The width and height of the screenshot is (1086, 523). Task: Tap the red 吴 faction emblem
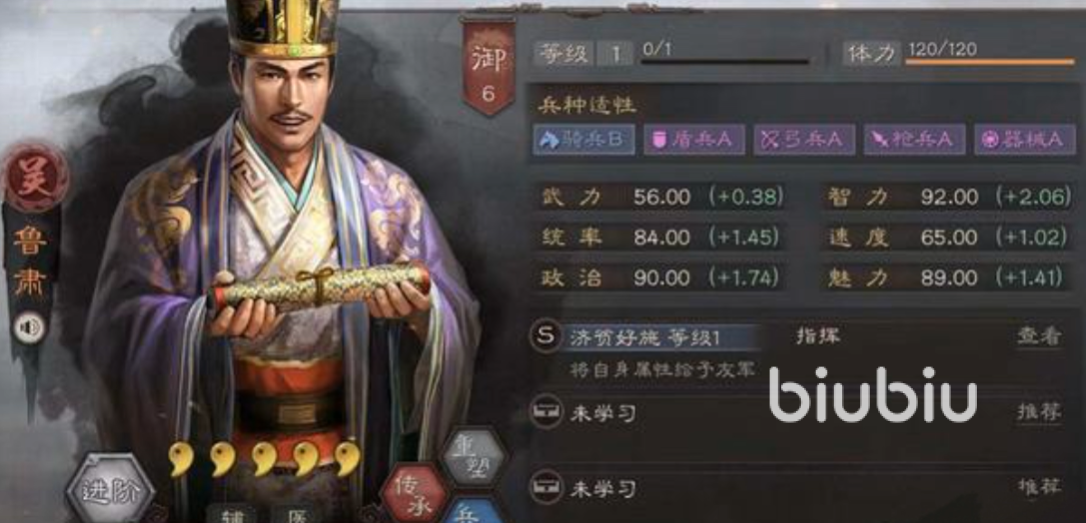(34, 177)
